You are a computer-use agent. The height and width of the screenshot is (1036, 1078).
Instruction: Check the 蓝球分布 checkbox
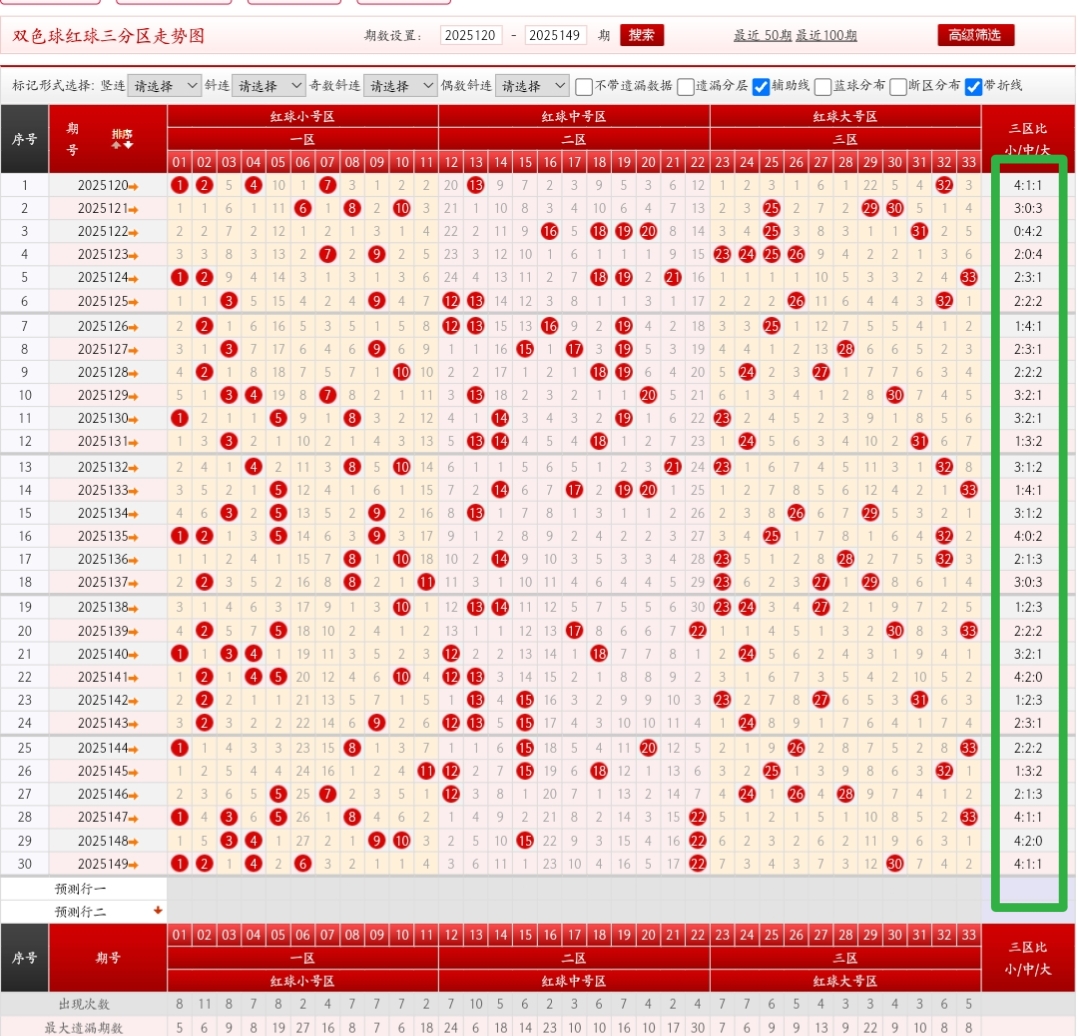coord(823,86)
